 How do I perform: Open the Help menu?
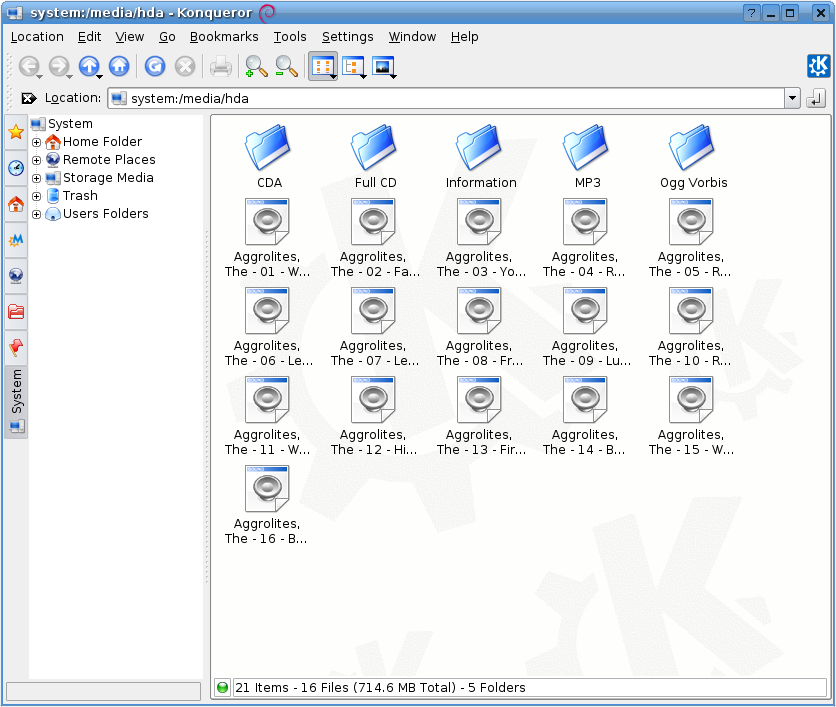[x=464, y=37]
